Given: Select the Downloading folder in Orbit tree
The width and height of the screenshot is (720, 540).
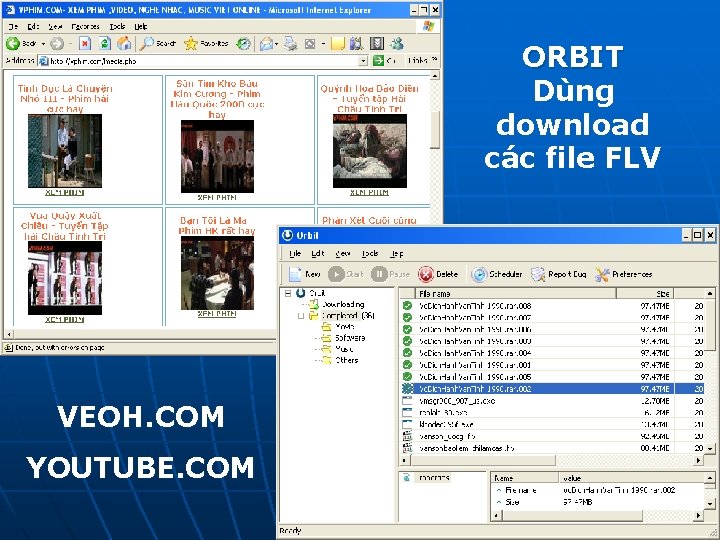Looking at the screenshot, I should tap(338, 304).
